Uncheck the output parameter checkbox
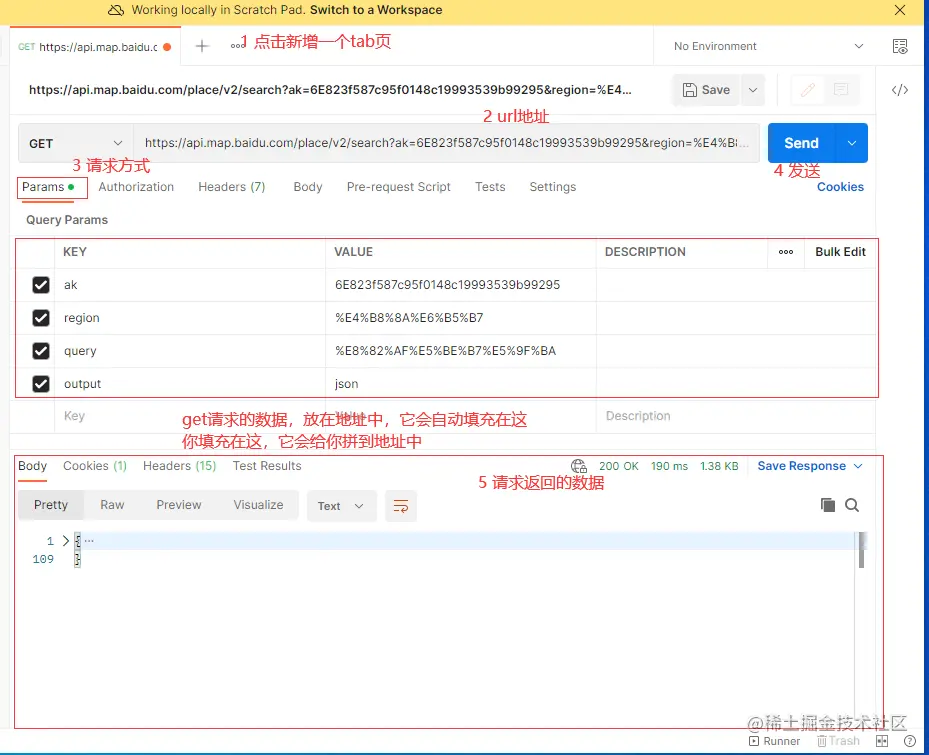The height and width of the screenshot is (755, 929). coord(41,384)
